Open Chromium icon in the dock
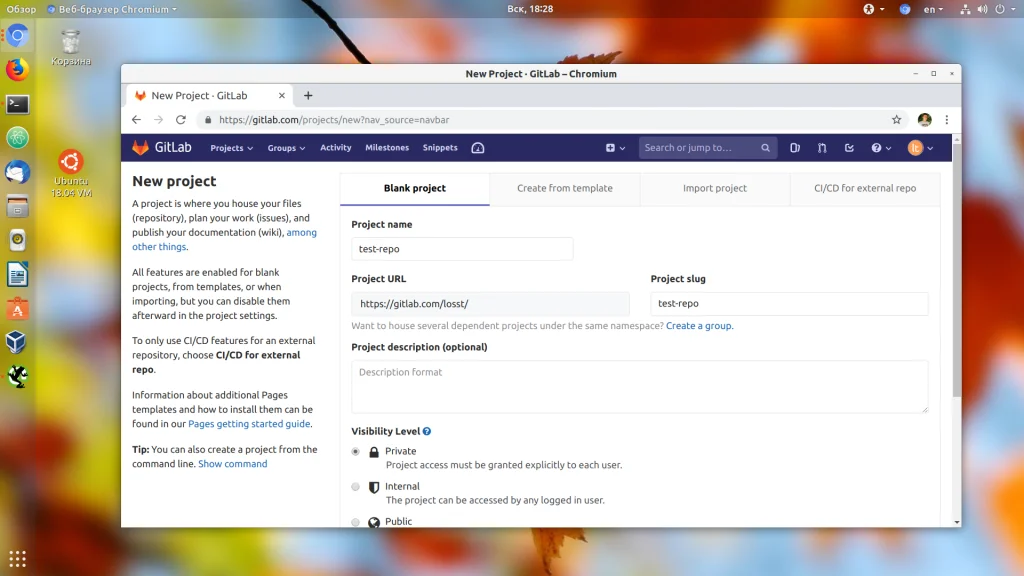Viewport: 1024px width, 576px height. [x=18, y=35]
